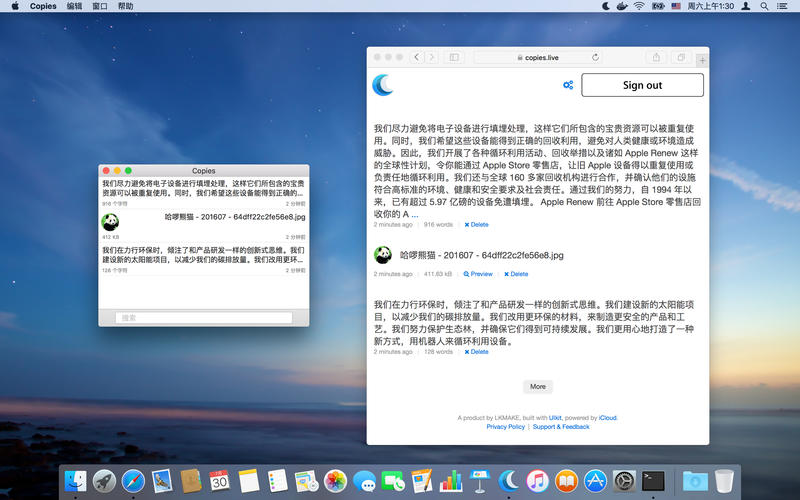Show all Safari tabs overview
The width and height of the screenshot is (800, 500).
[x=681, y=57]
